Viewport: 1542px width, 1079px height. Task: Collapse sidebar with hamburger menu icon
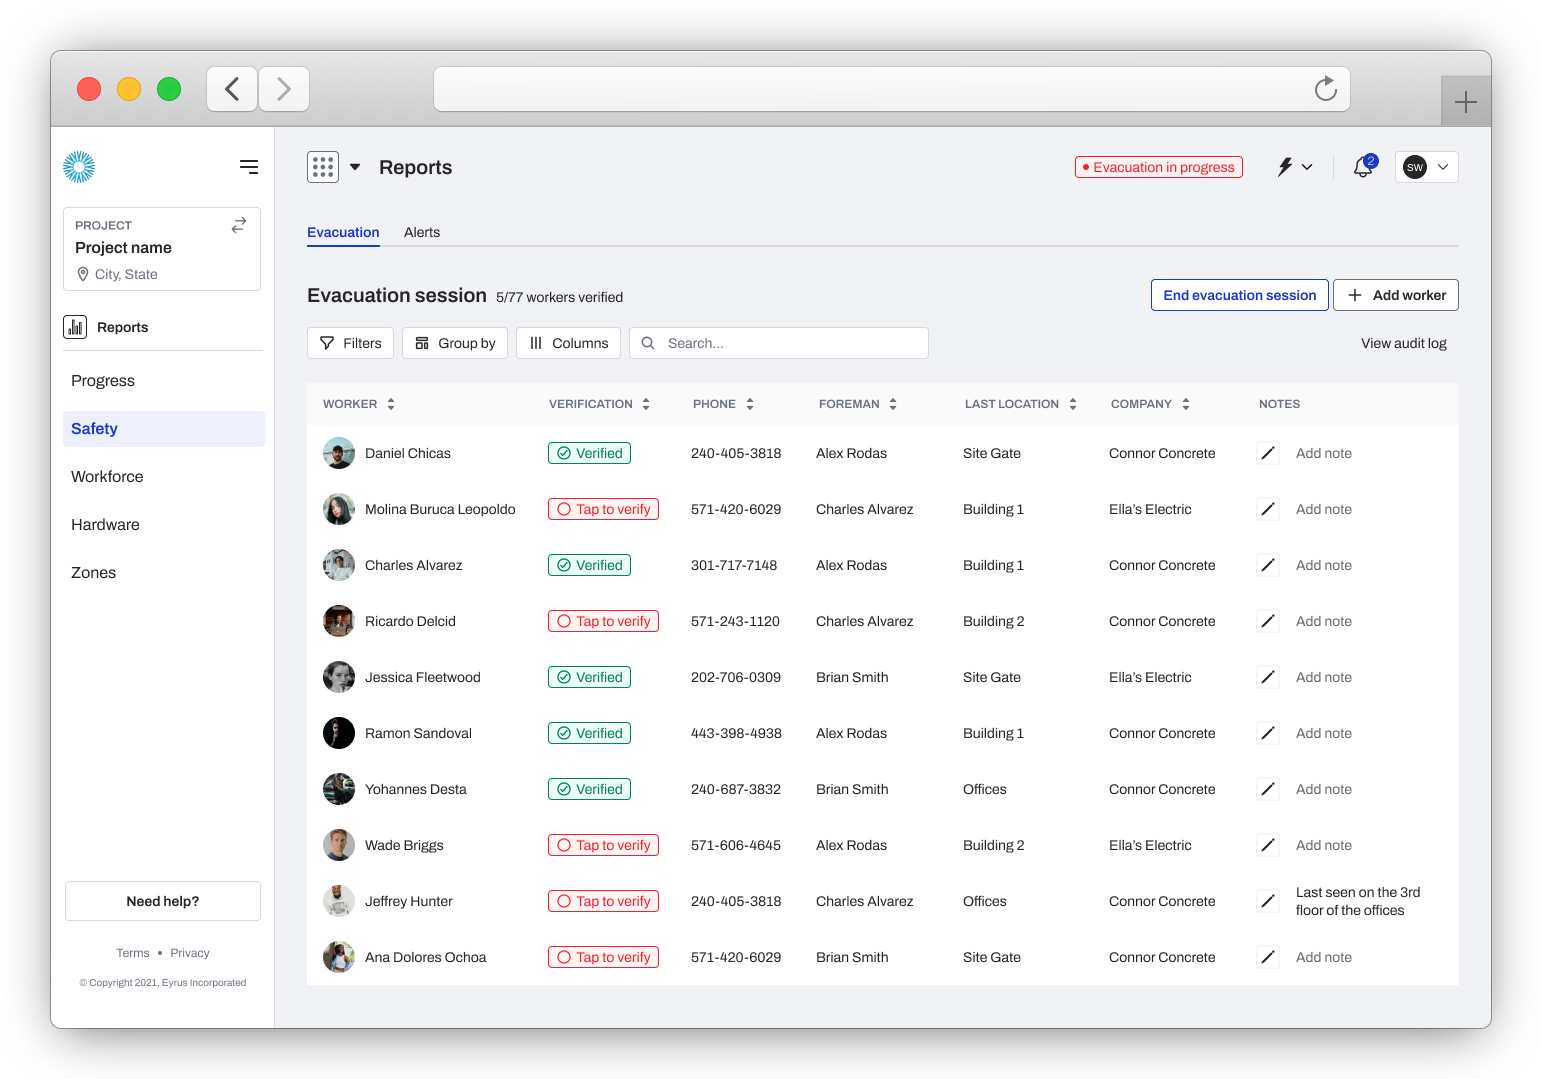tap(249, 167)
